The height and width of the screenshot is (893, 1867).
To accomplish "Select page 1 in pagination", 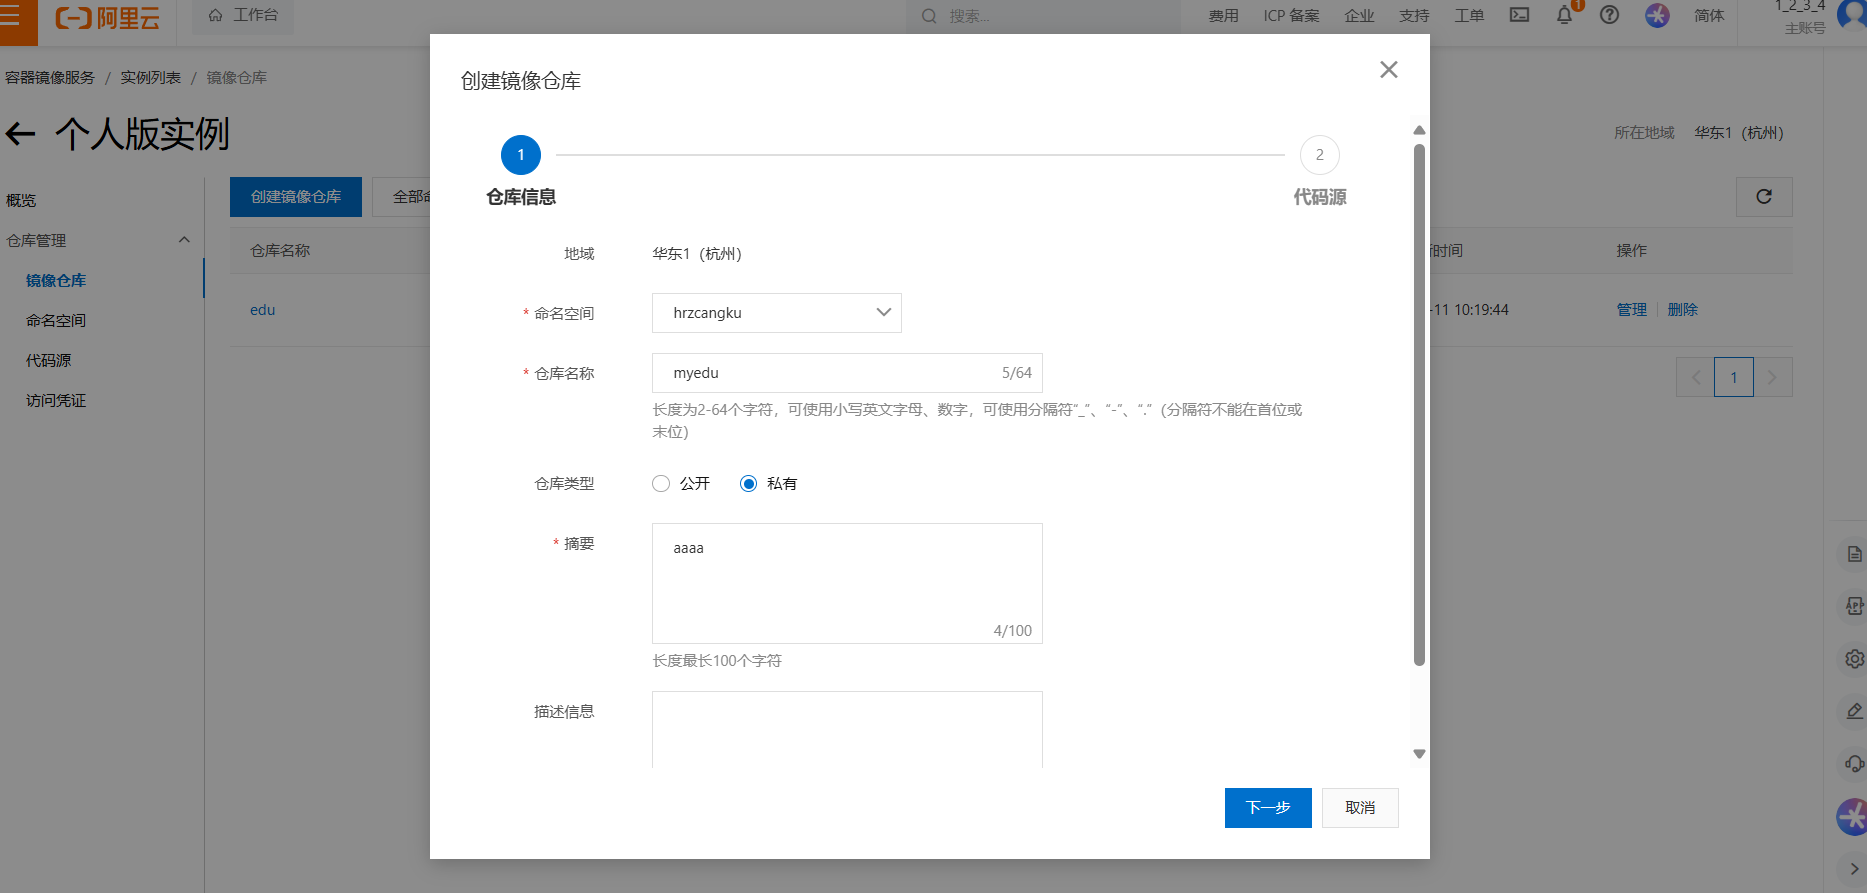I will coord(1734,377).
